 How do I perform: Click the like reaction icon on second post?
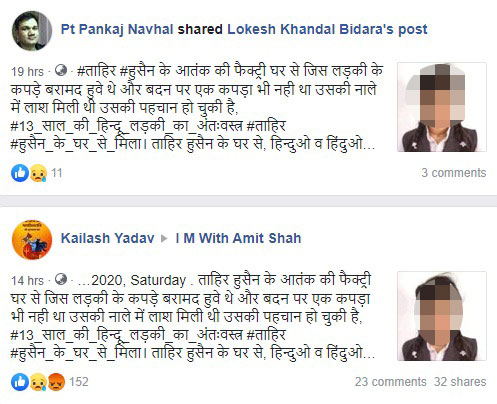[x=20, y=382]
